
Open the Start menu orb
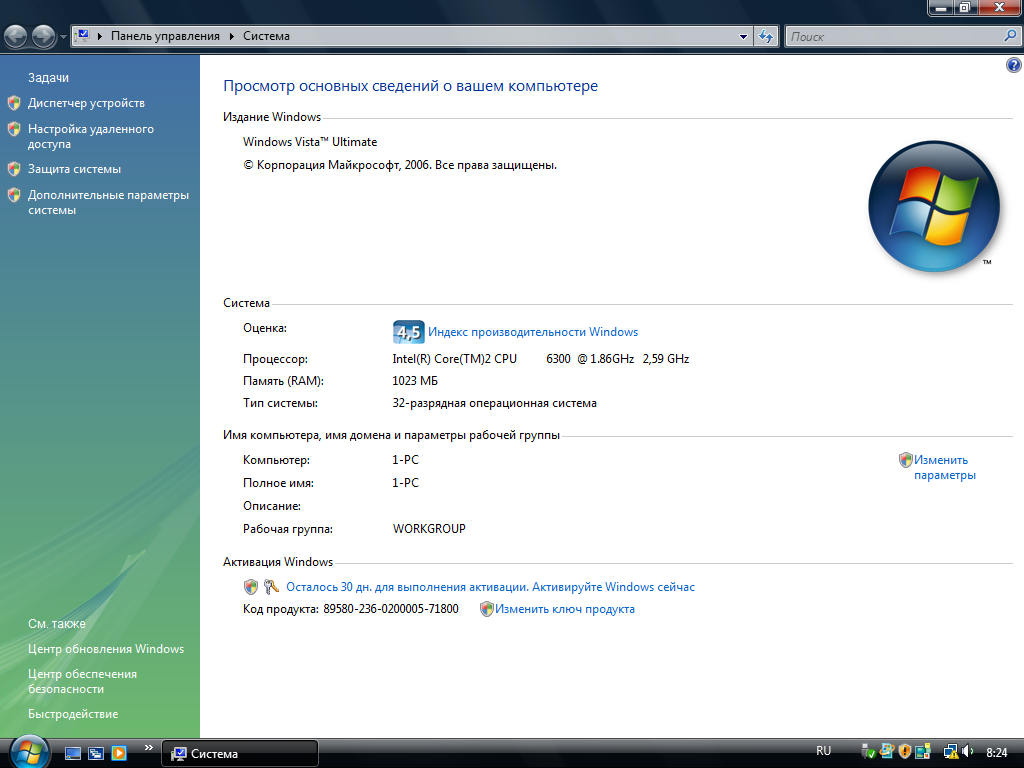[x=29, y=752]
